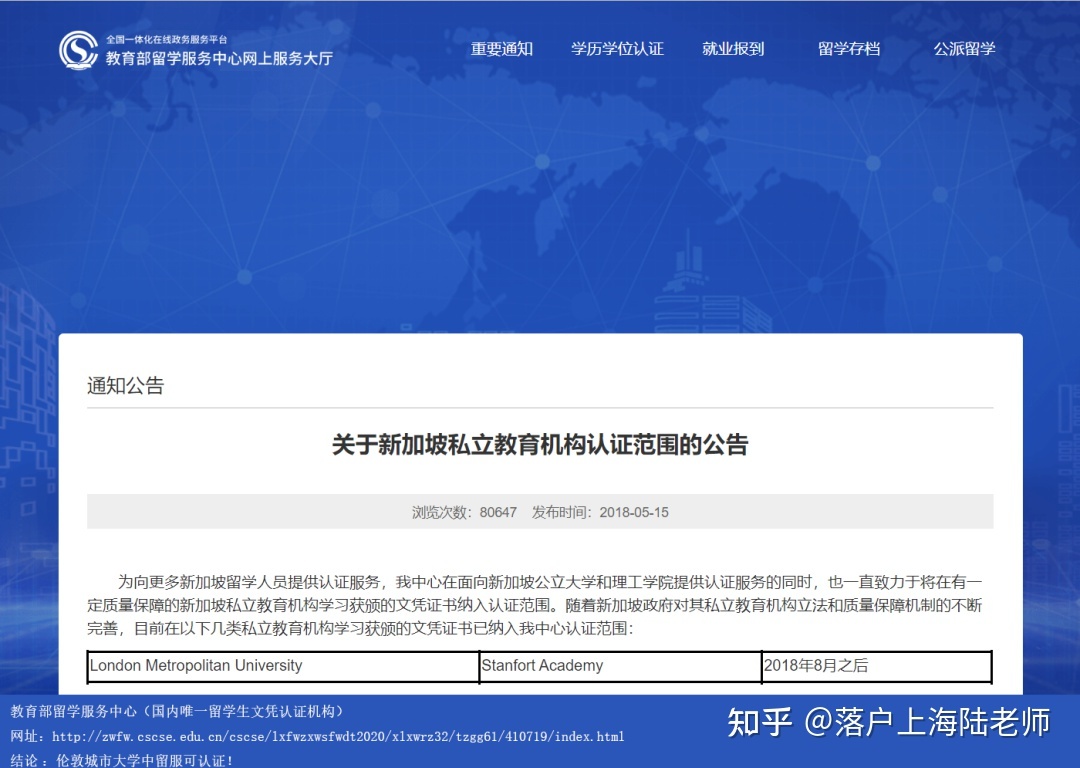Click the footer line 教育部留学服务中心（国内唯一留学生文凭认证机构）

(177, 712)
